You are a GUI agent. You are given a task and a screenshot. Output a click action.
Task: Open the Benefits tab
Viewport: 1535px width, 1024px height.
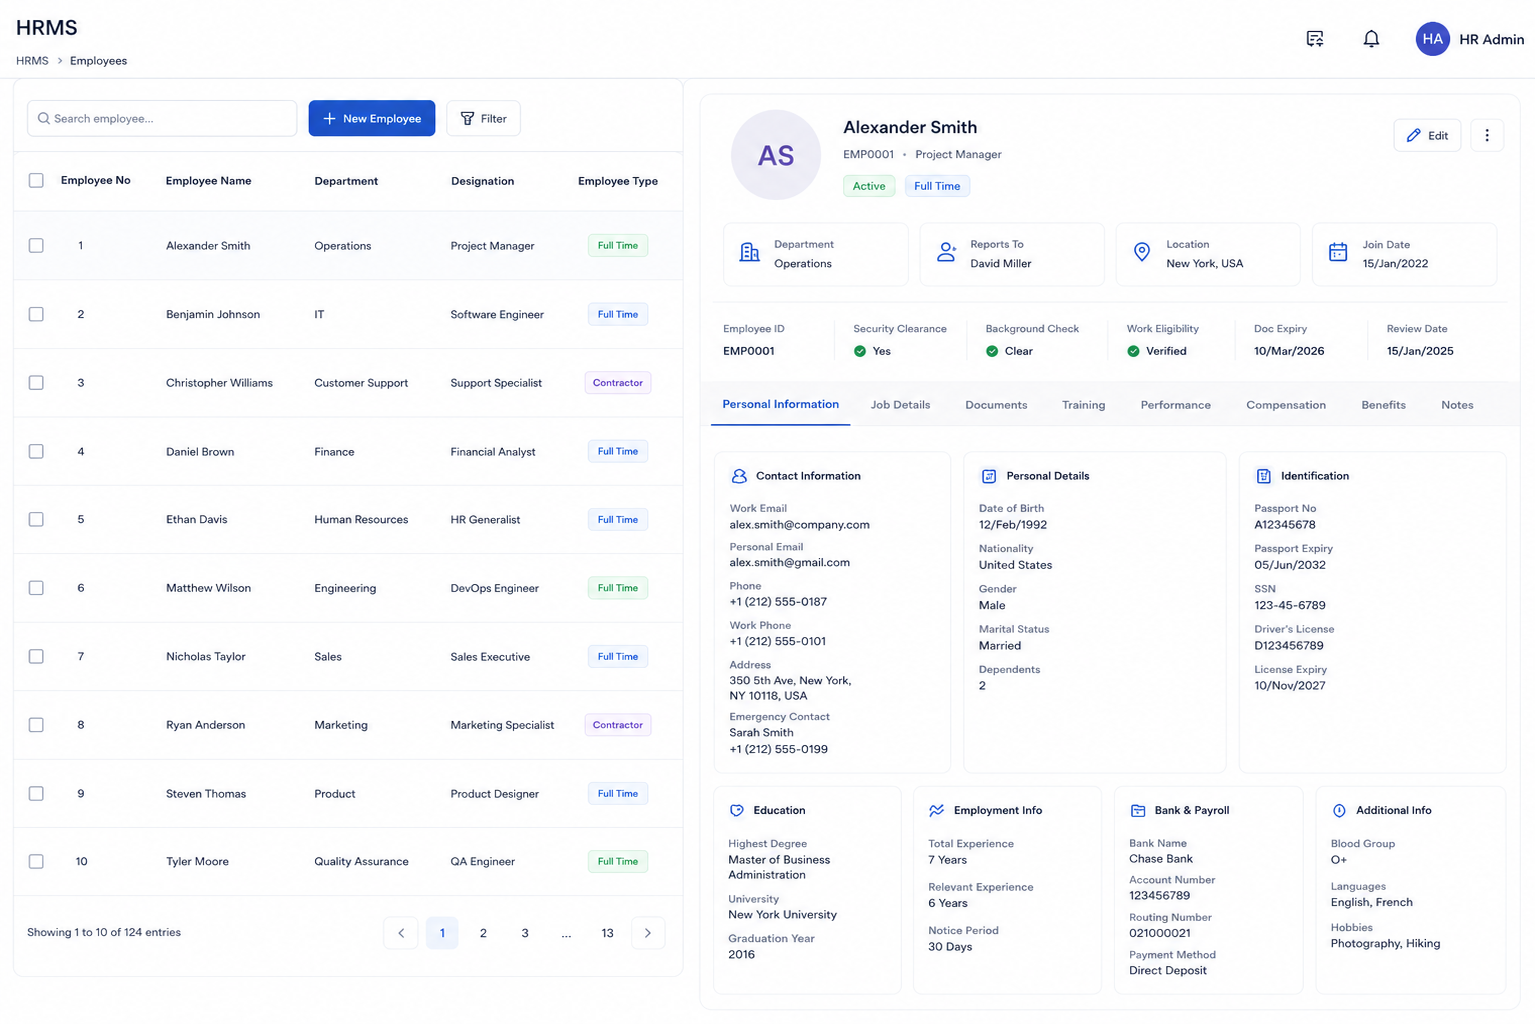click(1383, 405)
